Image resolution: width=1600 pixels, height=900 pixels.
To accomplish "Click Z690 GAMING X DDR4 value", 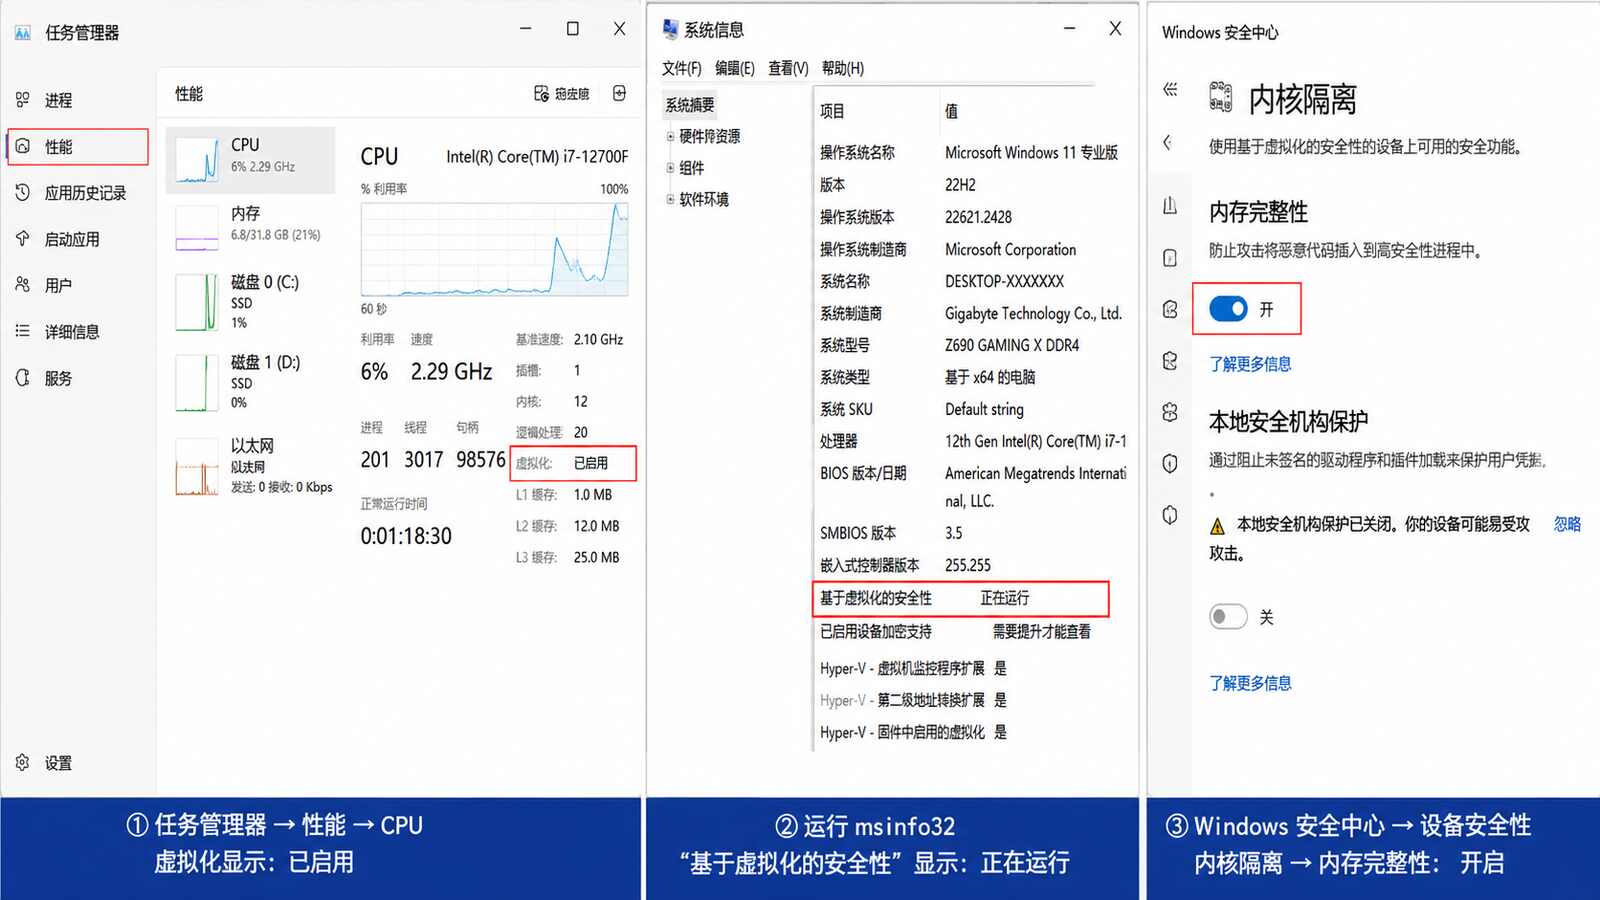I will [x=1012, y=345].
